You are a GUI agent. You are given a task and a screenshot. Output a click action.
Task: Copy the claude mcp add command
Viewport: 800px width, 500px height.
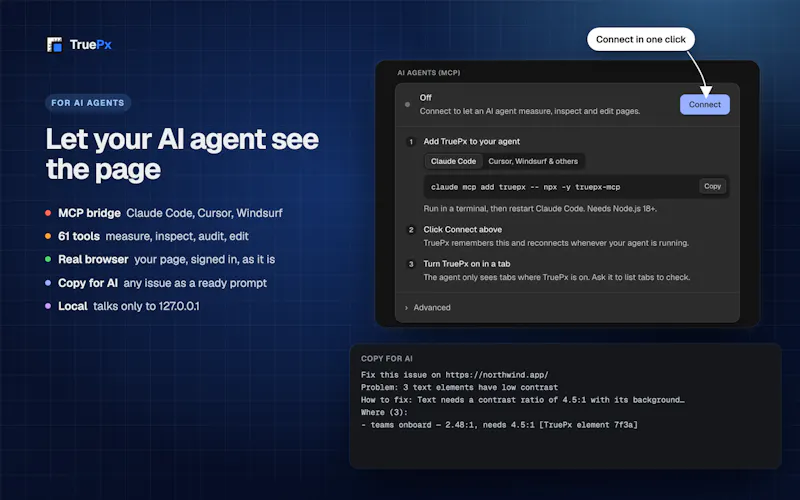coord(712,186)
